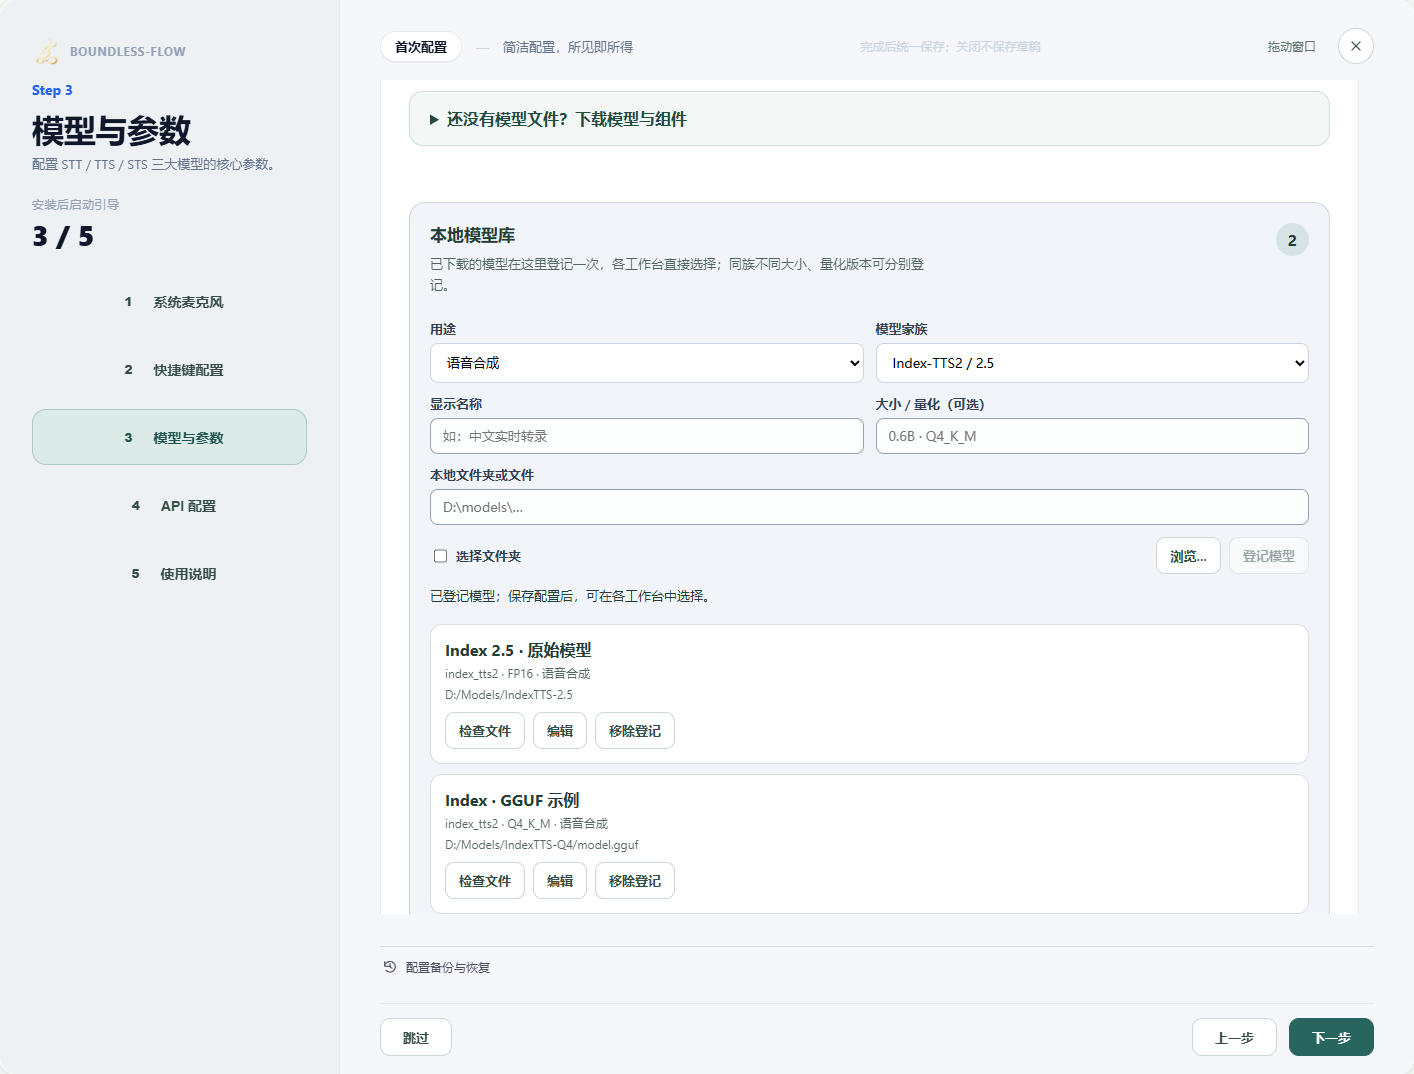Click the 本地模型库 count badge 2
This screenshot has height=1074, width=1414.
pyautogui.click(x=1292, y=240)
